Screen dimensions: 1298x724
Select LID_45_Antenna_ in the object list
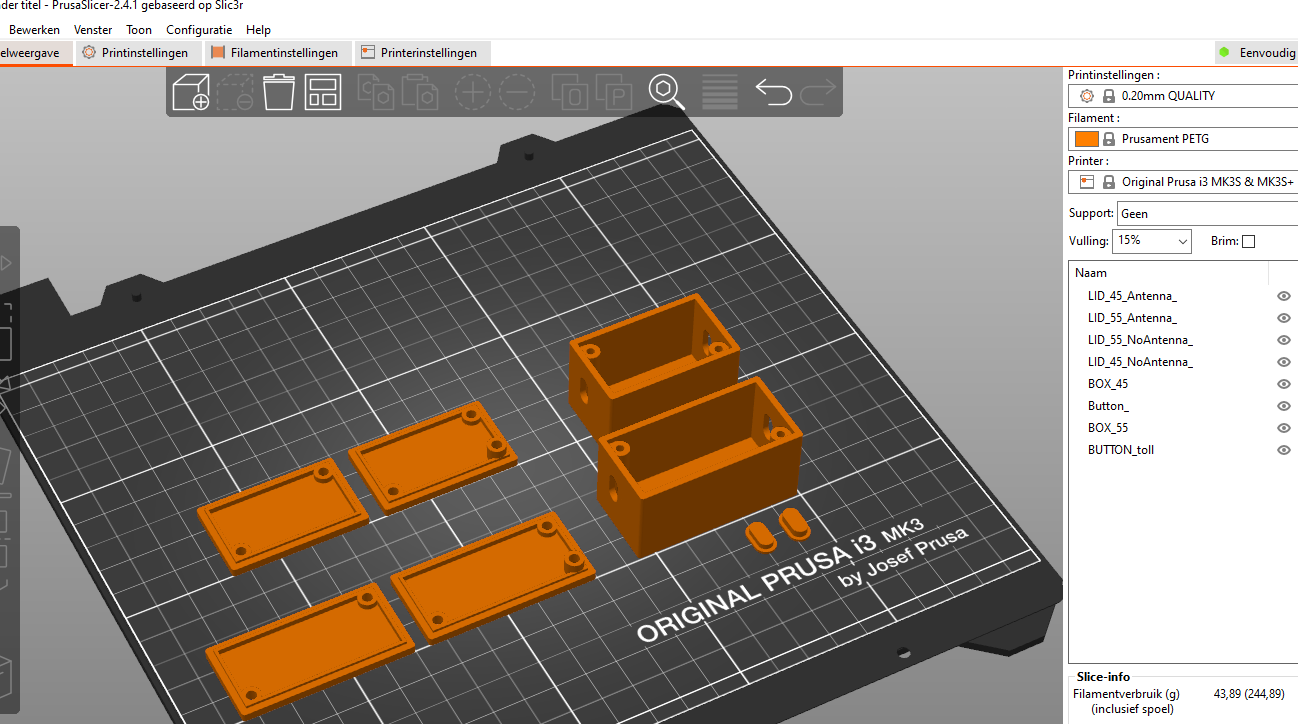(1132, 296)
